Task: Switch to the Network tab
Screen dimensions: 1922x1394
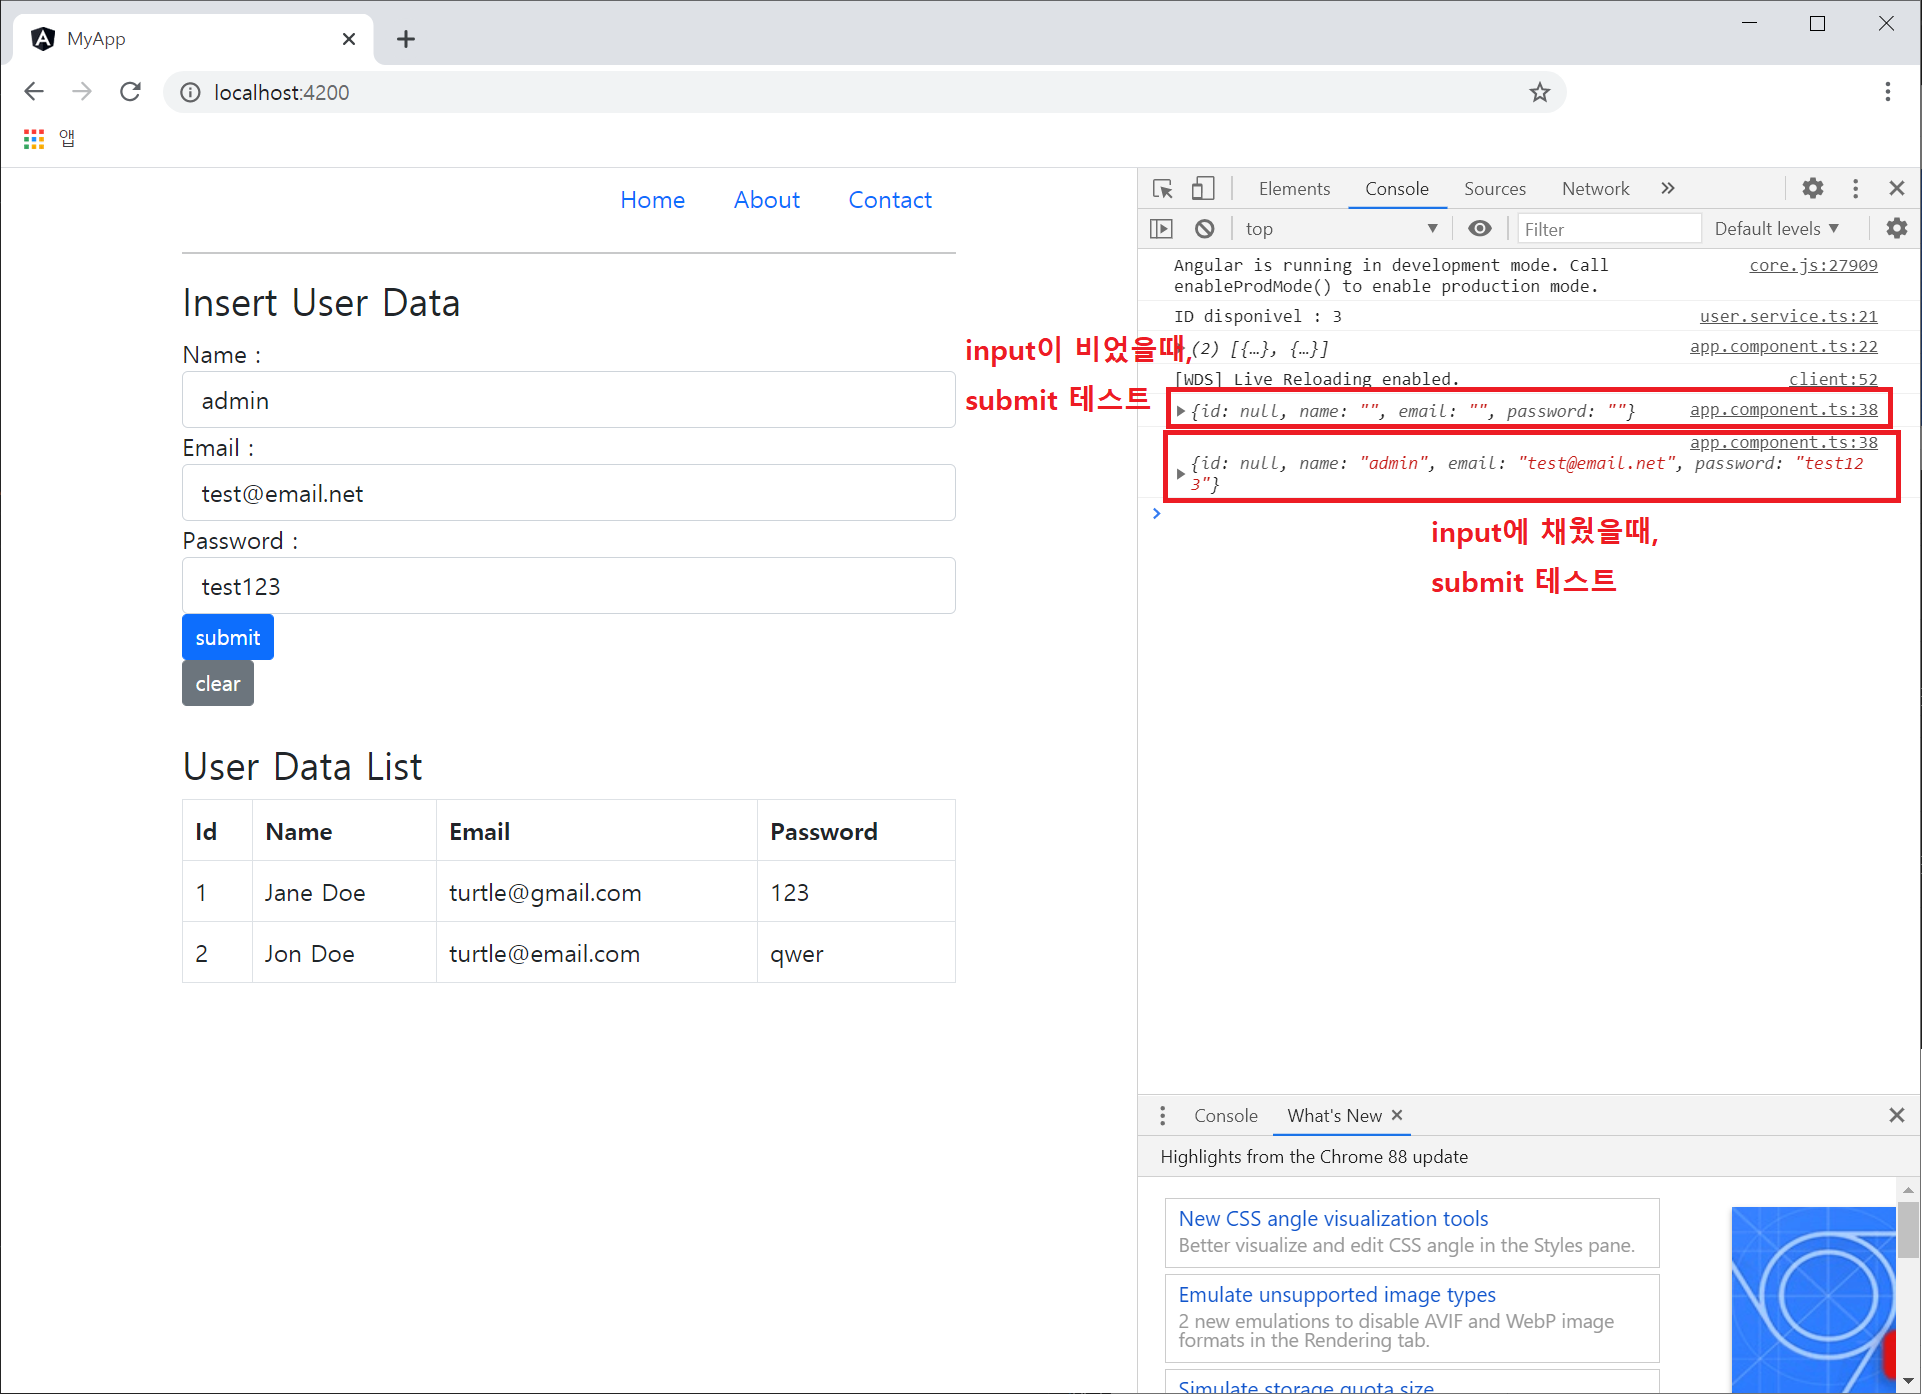Action: point(1595,189)
